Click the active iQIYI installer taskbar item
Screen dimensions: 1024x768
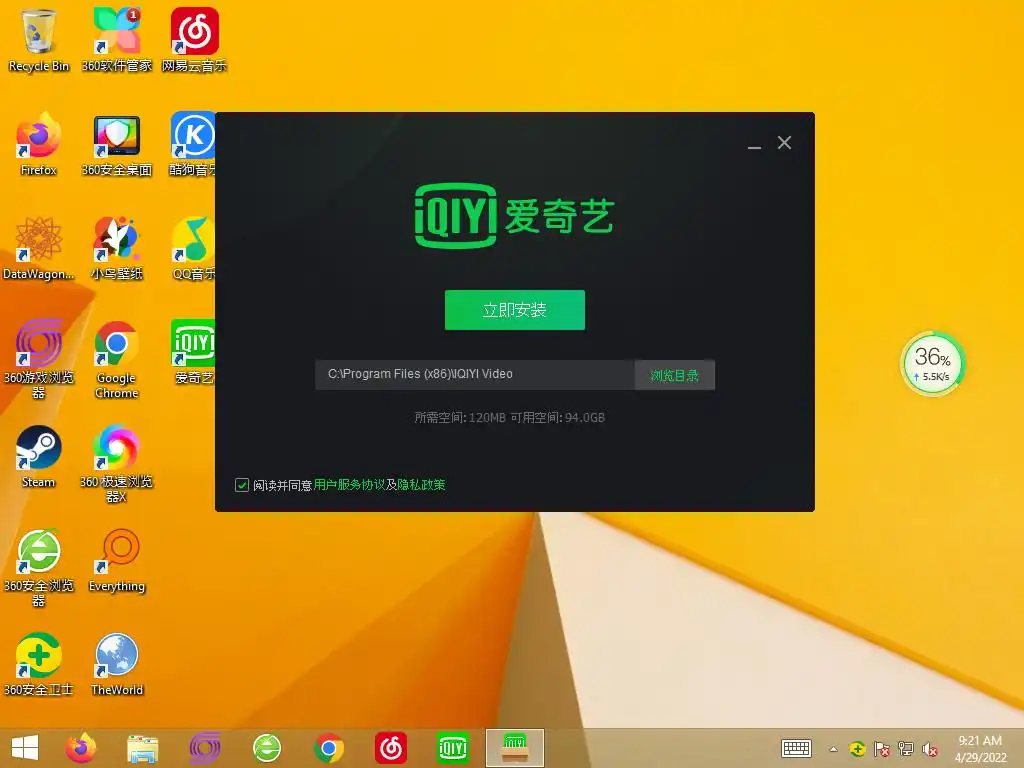(515, 748)
